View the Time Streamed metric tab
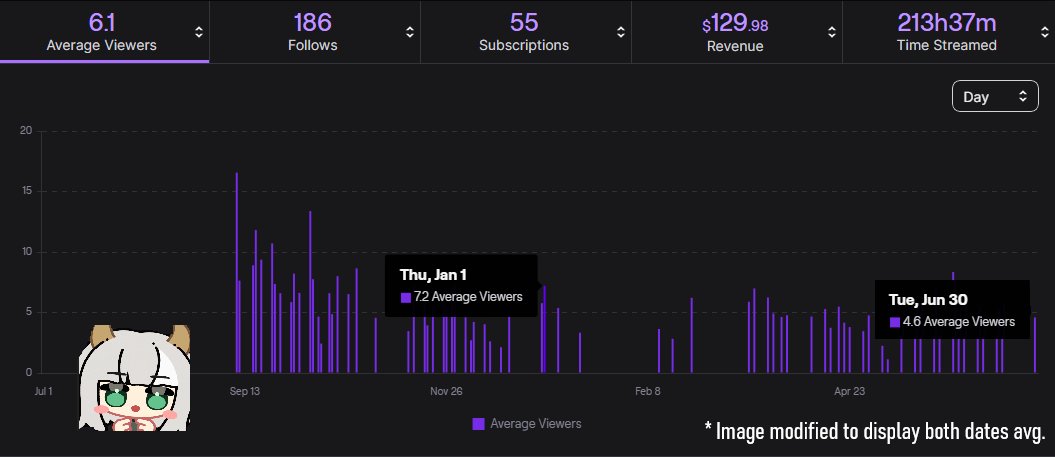1055x457 pixels. point(949,32)
